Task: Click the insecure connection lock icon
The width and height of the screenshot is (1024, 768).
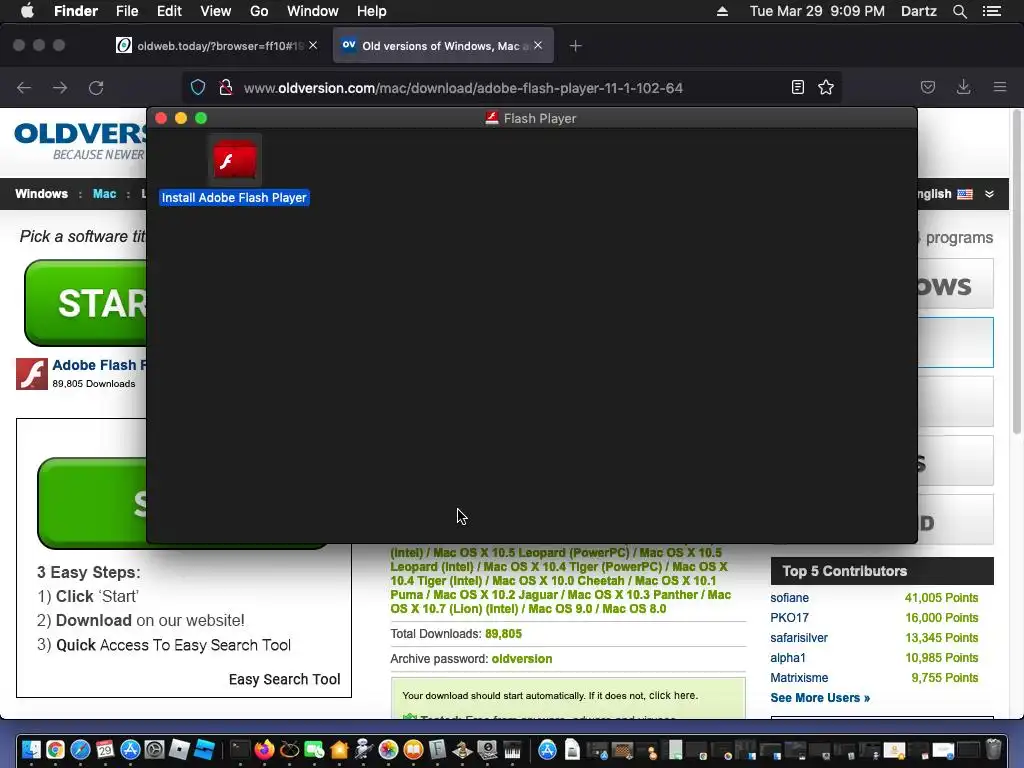Action: coord(226,88)
